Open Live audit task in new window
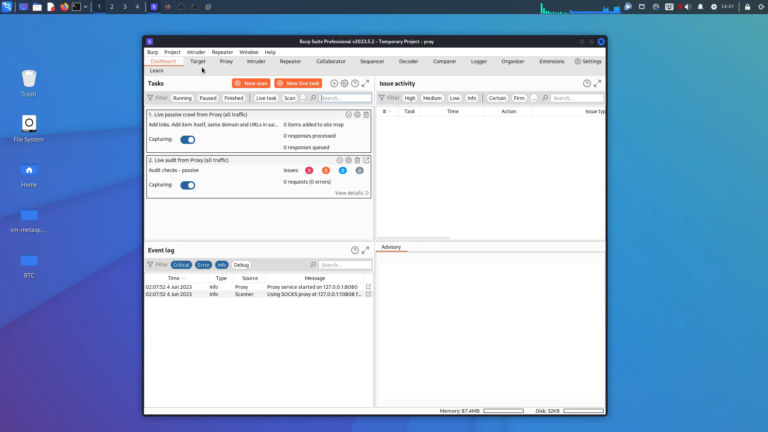 pyautogui.click(x=366, y=160)
